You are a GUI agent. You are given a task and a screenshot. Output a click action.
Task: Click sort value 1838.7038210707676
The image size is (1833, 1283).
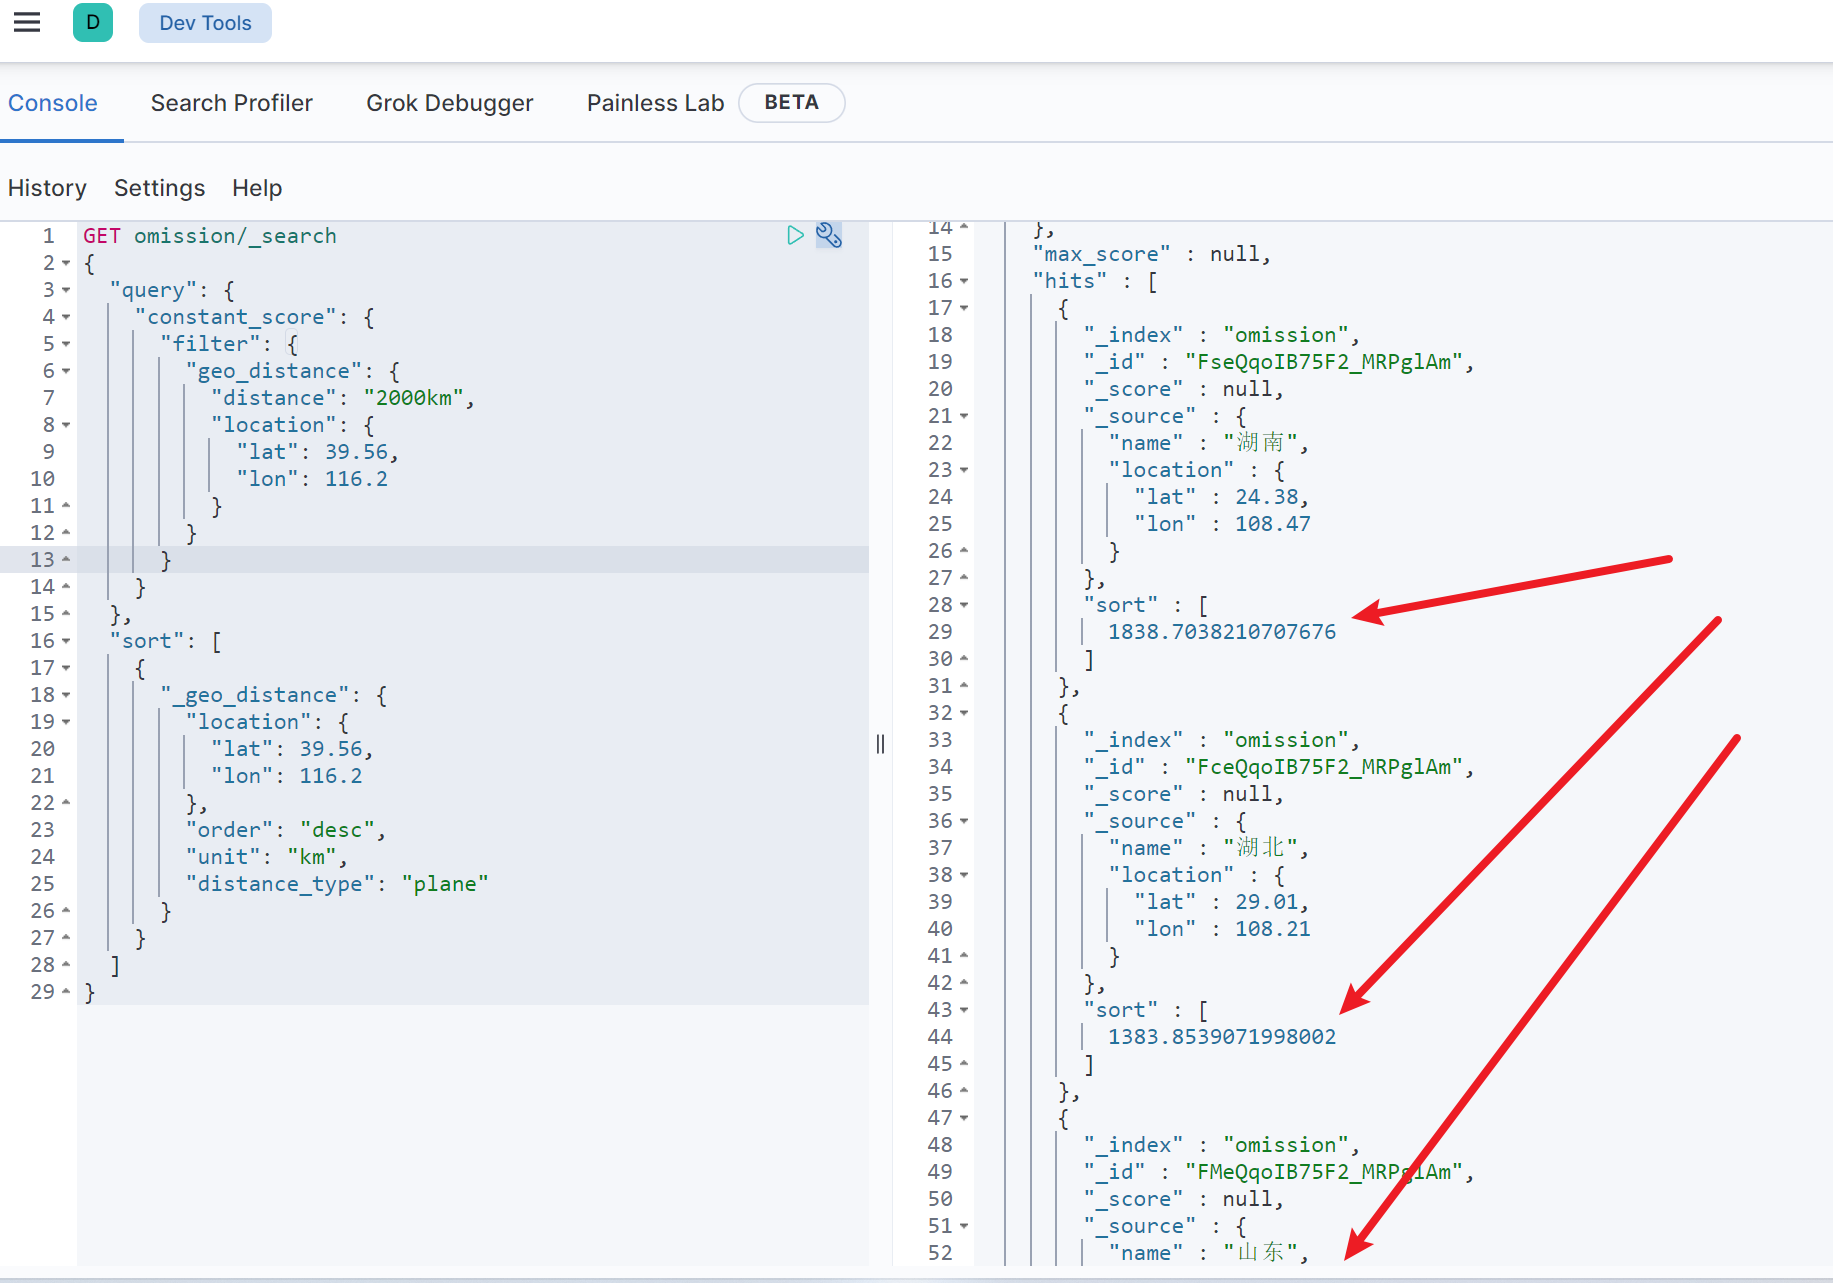[x=1222, y=632]
